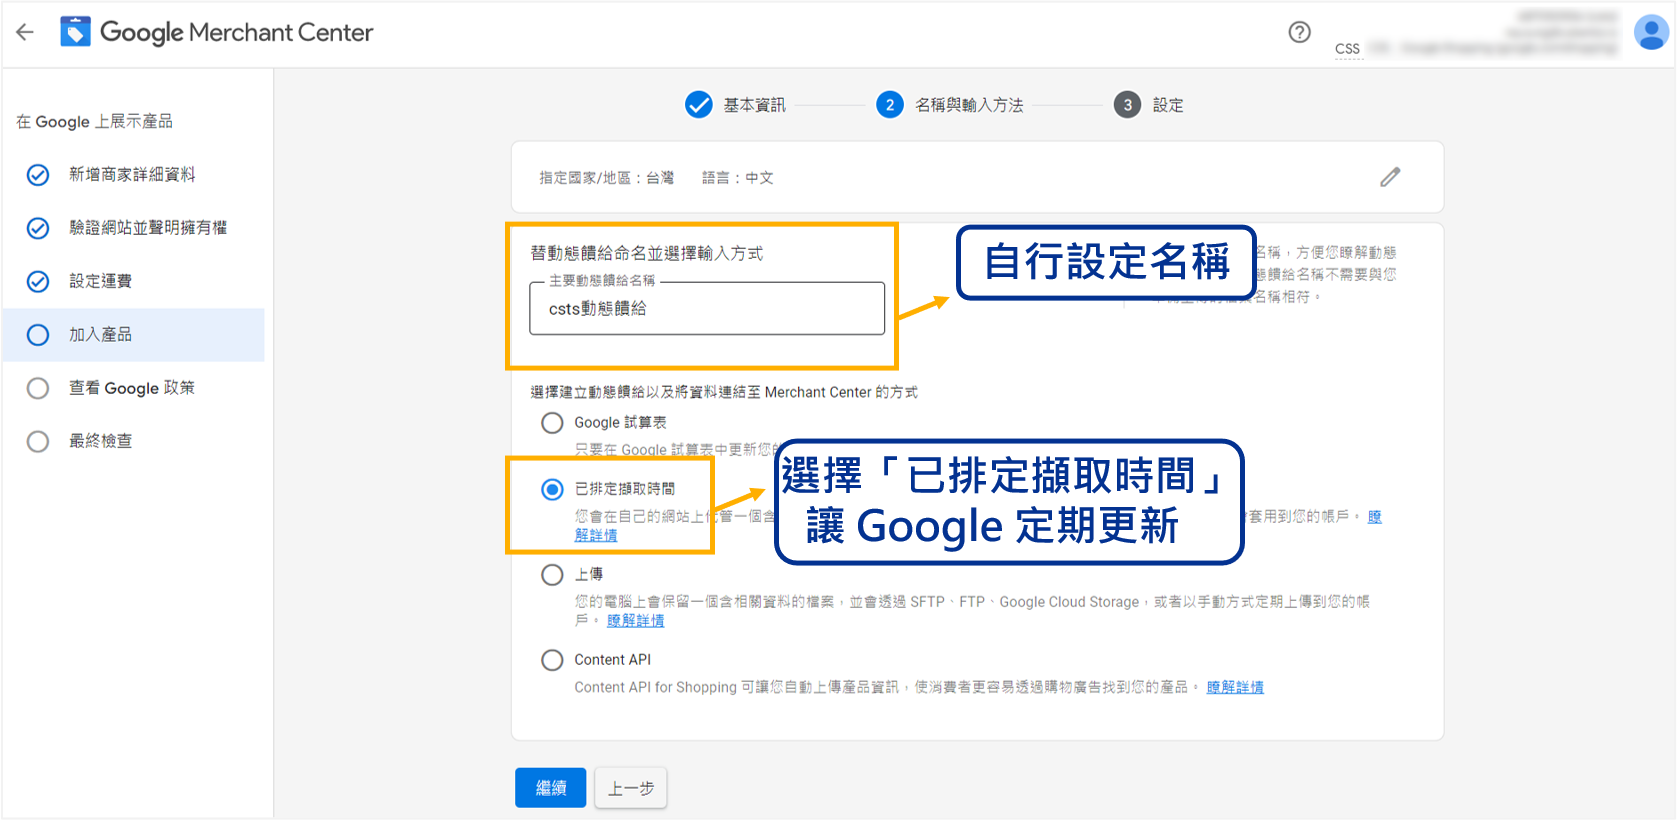Click the checkmark icon beside 驗證網站並聲明擁有權

click(x=38, y=228)
